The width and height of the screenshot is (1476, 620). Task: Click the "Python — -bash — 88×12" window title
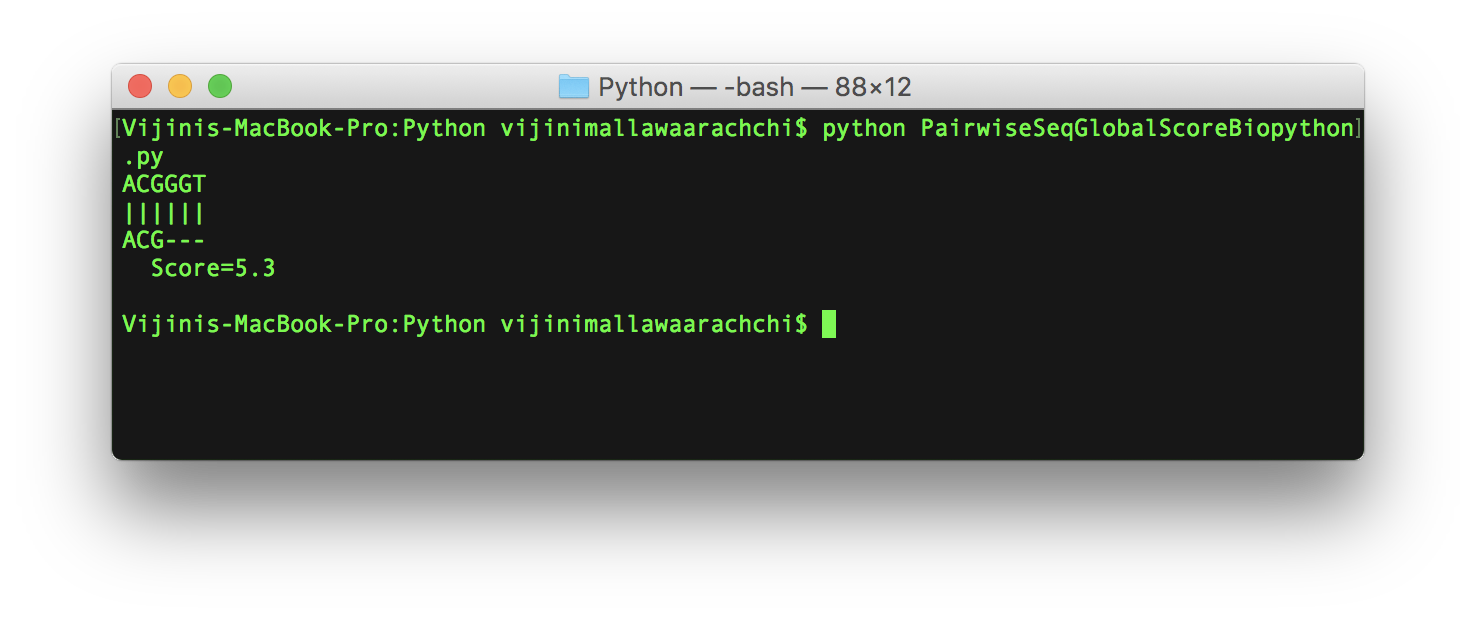[x=754, y=87]
